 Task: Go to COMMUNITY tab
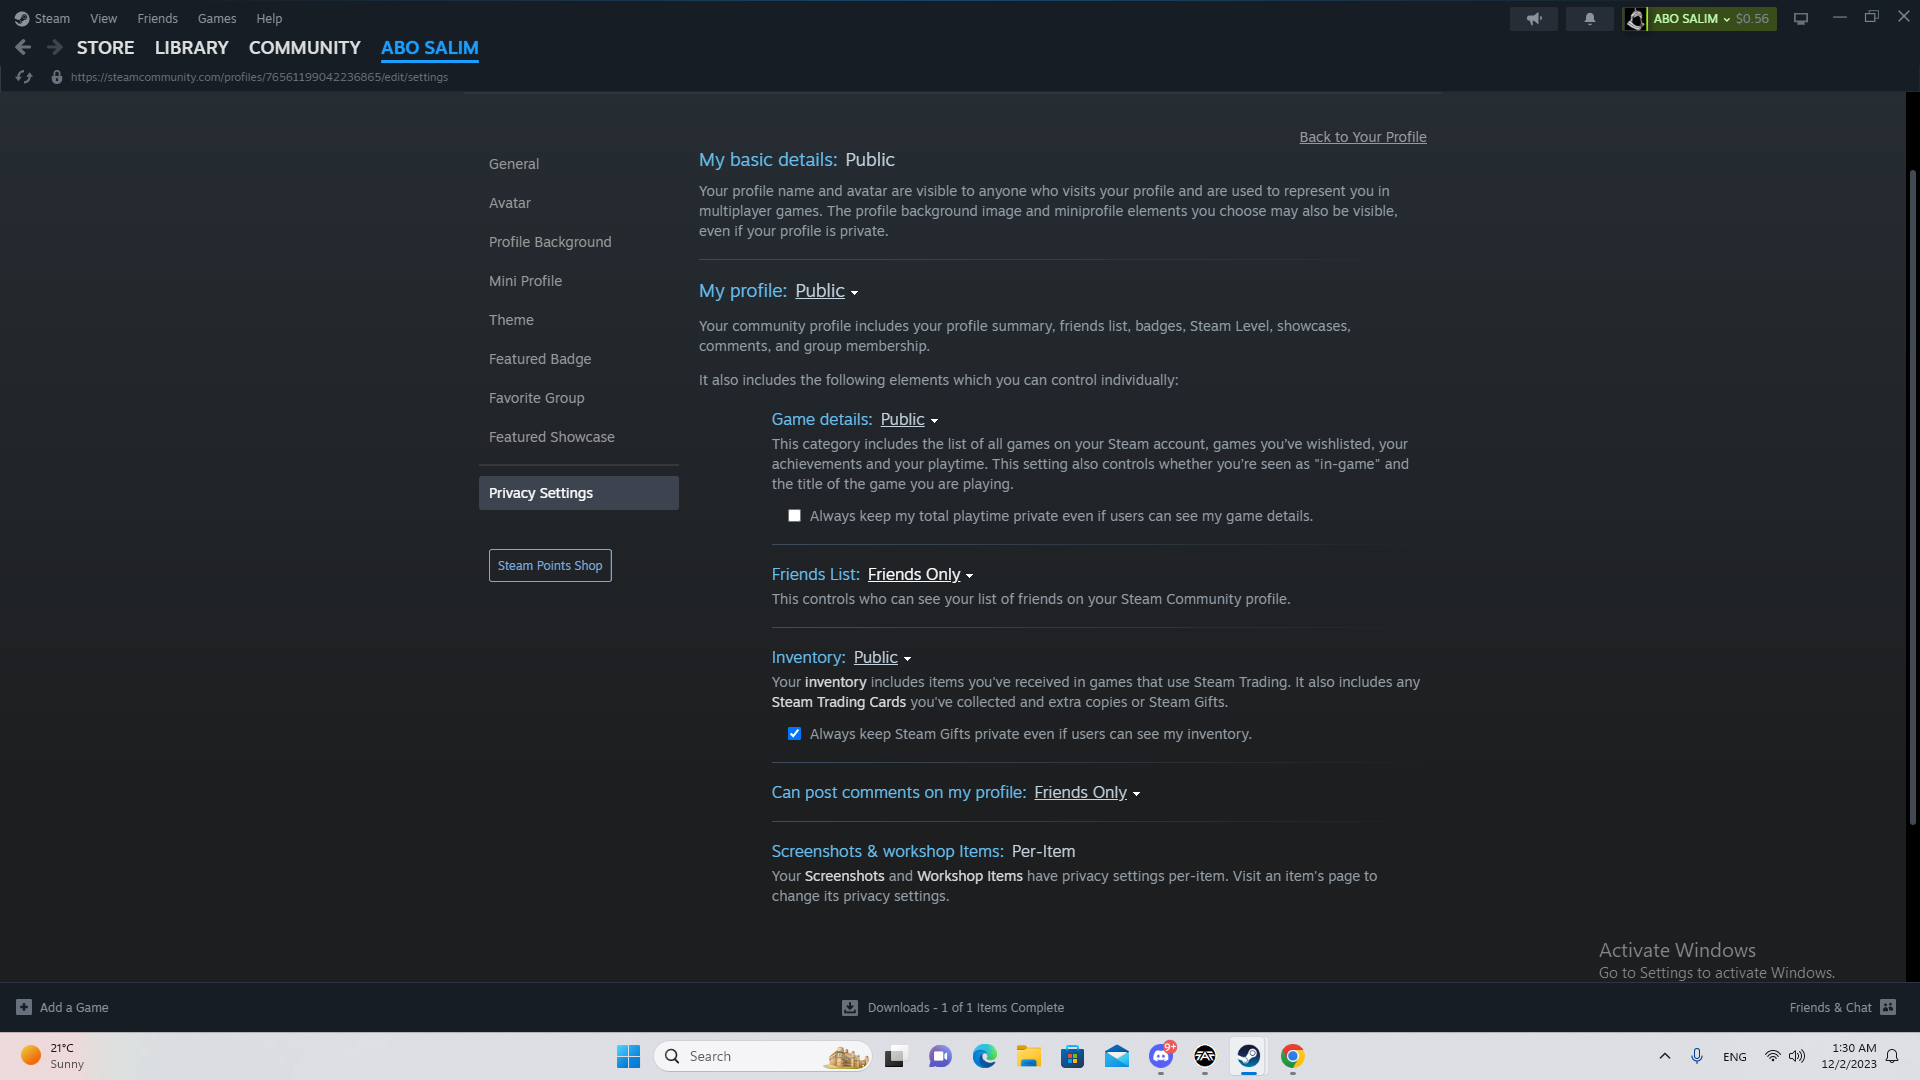304,47
